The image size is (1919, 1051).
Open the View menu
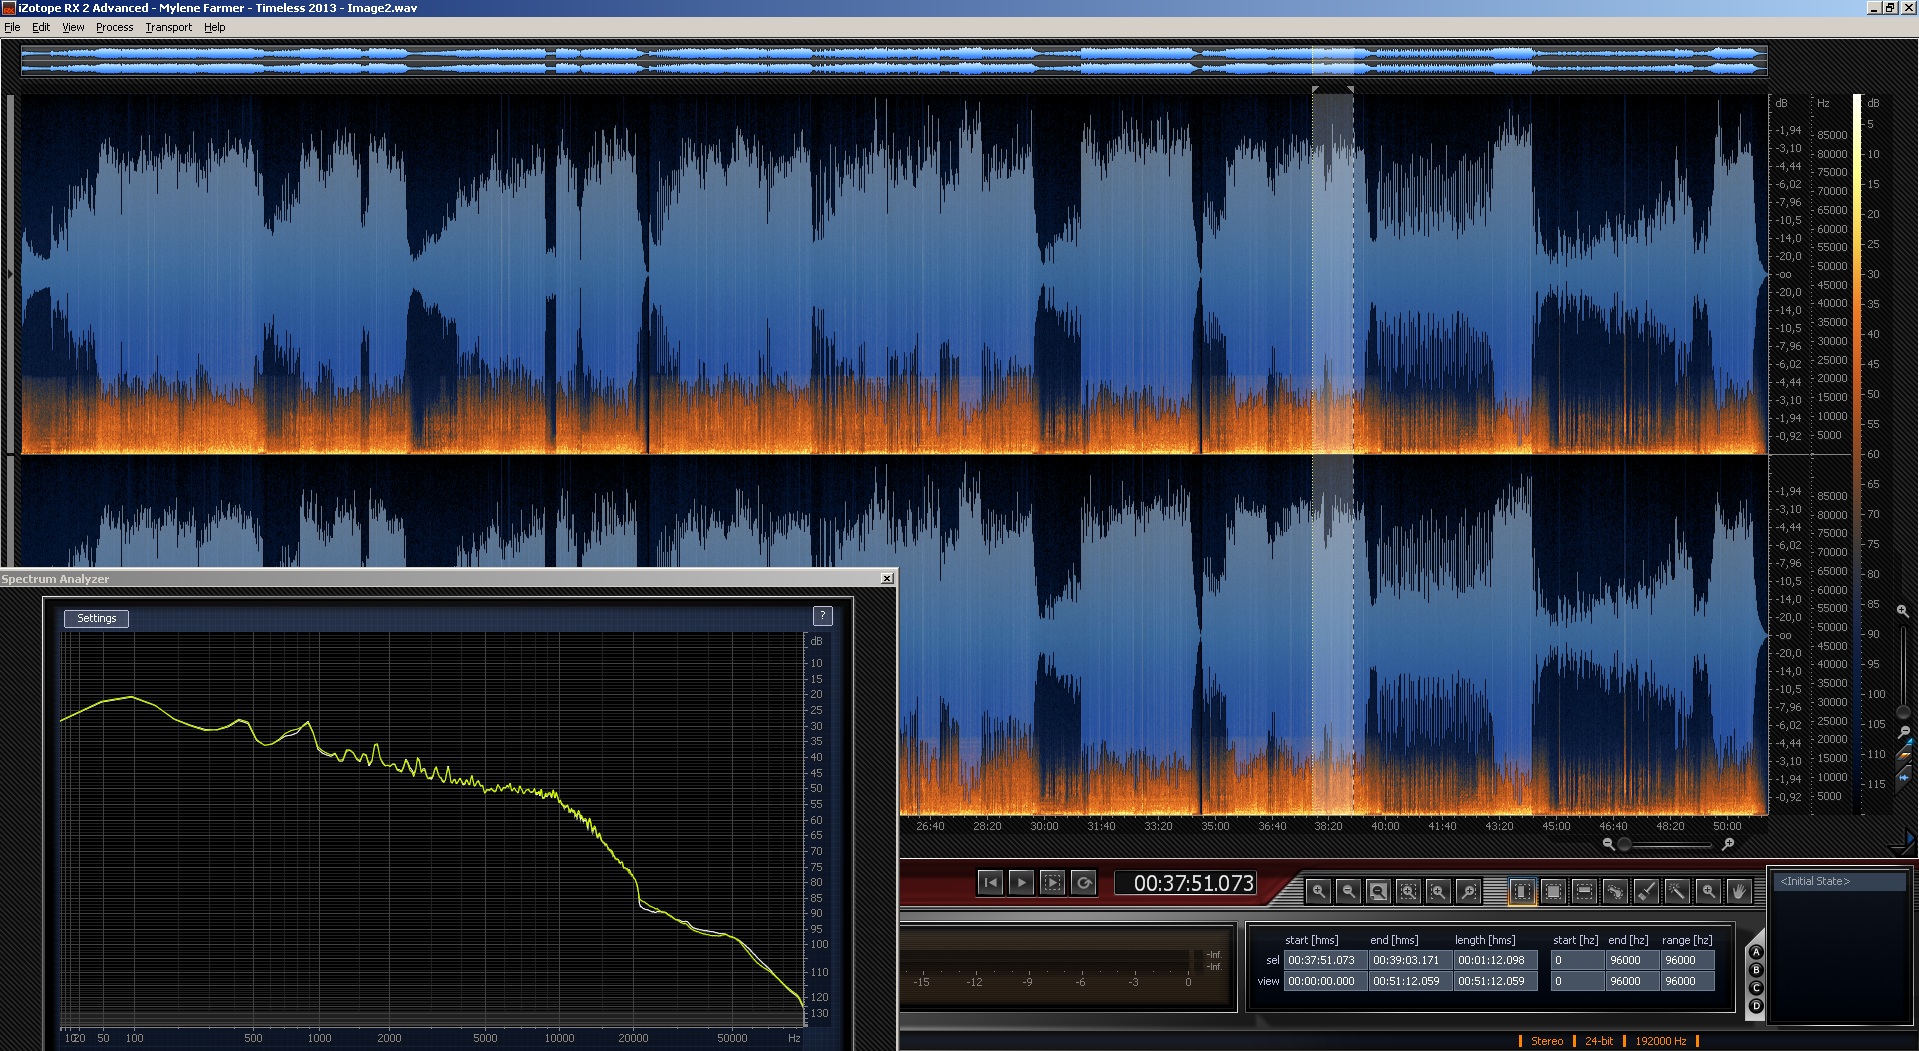click(x=73, y=27)
